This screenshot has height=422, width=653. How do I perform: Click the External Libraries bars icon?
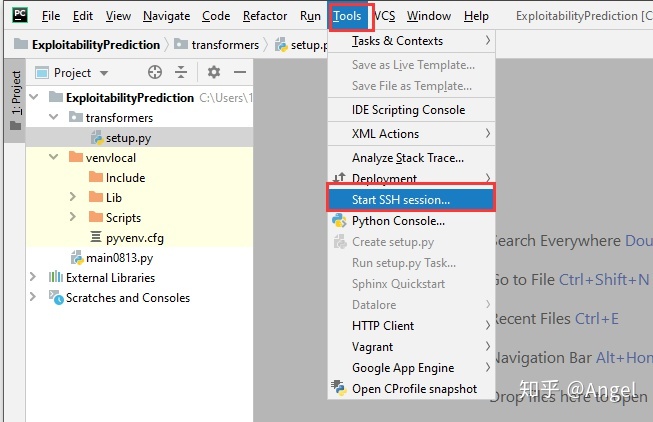[56, 277]
